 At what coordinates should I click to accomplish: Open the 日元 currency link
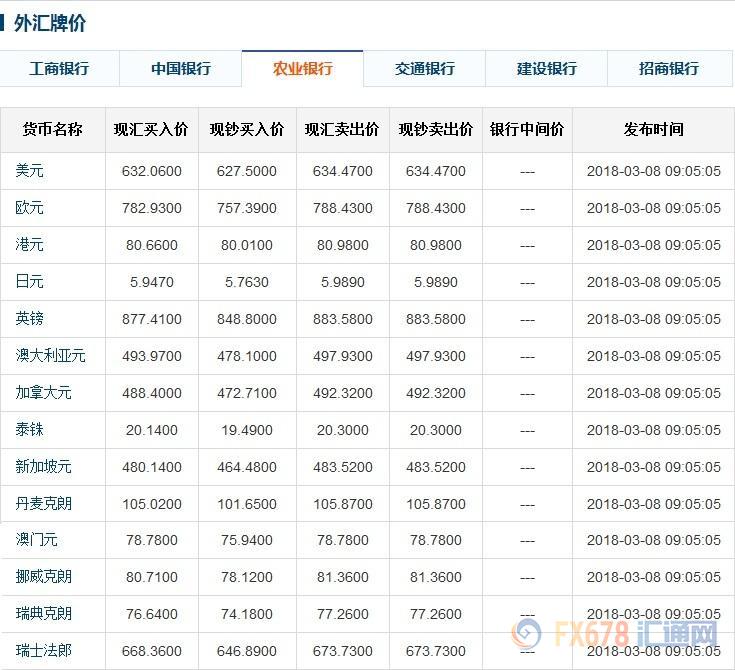point(29,282)
